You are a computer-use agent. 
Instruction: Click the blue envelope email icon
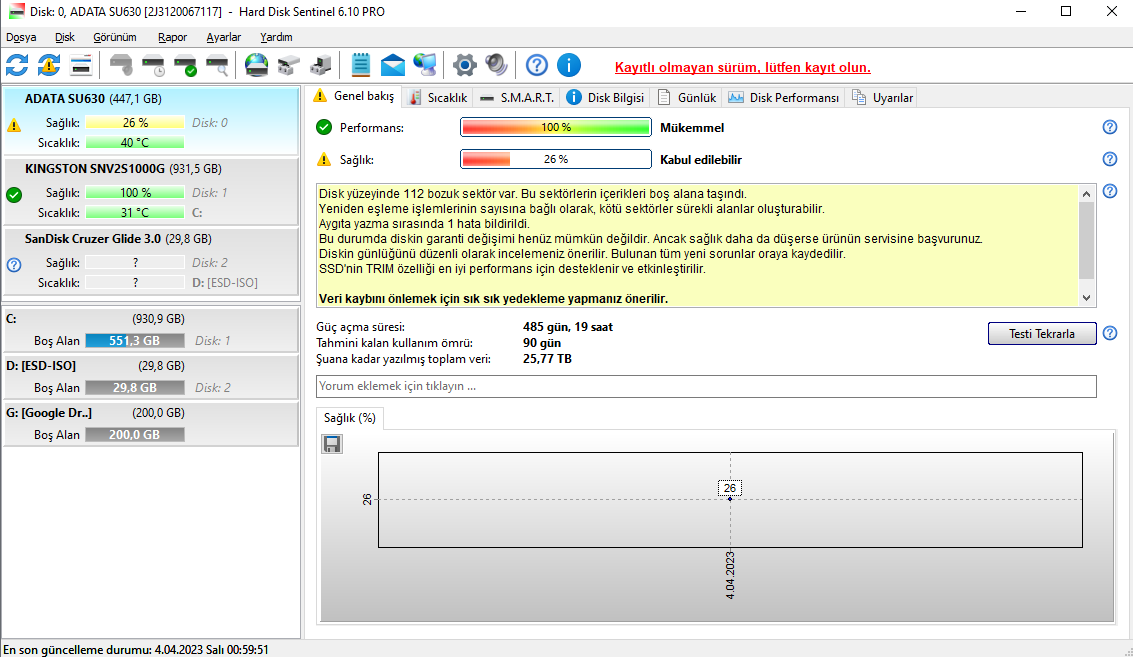pos(392,65)
